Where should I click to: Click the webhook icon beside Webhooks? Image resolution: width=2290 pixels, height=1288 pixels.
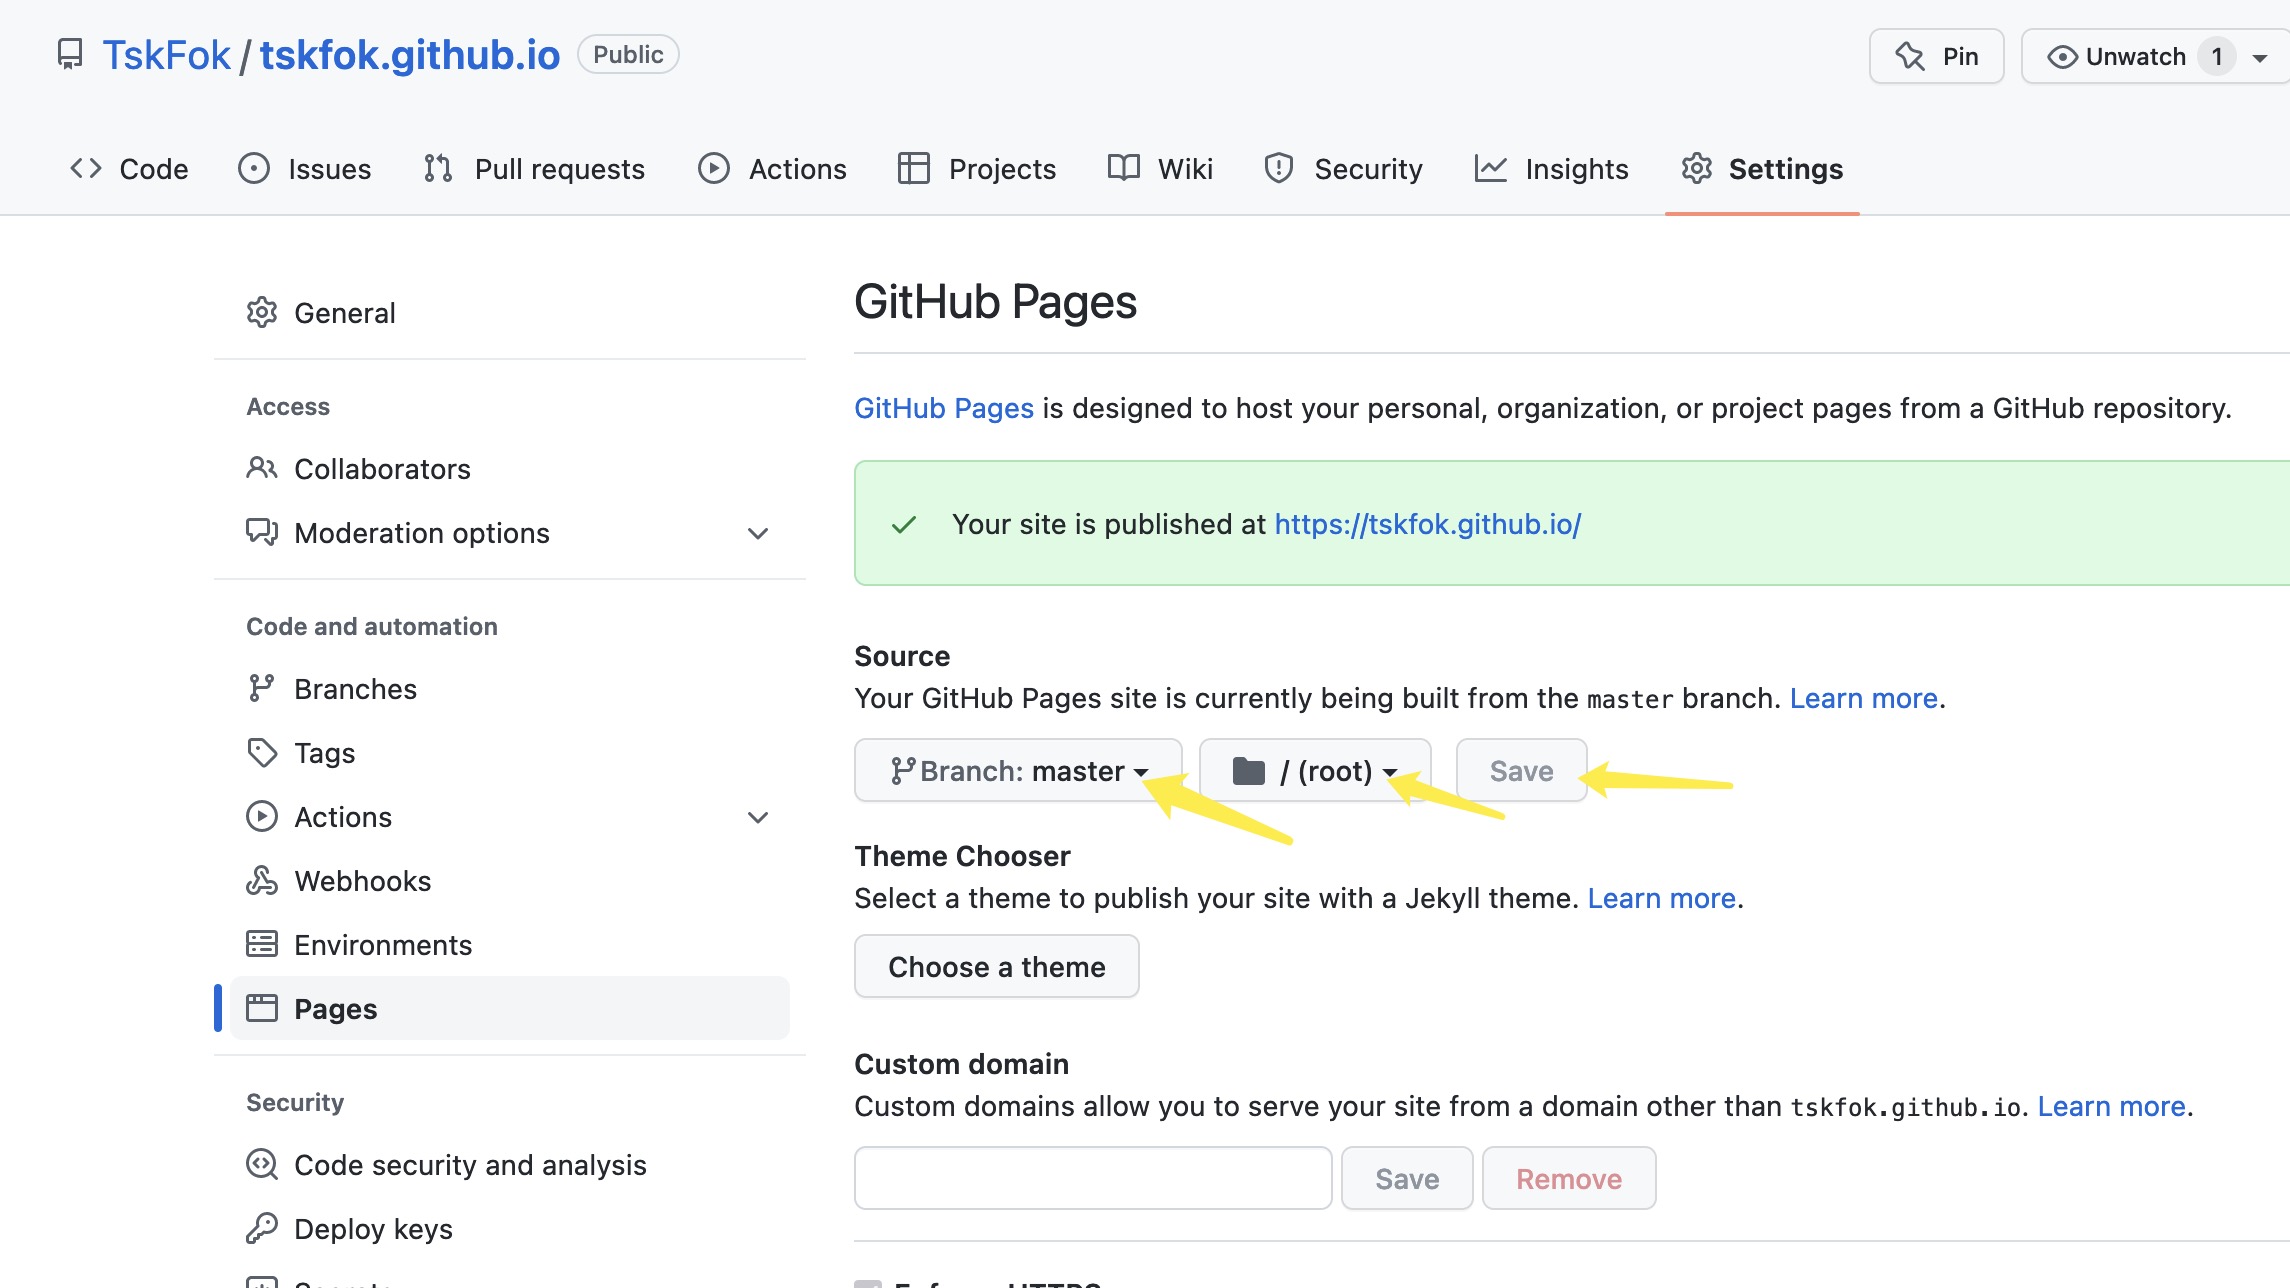tap(262, 880)
